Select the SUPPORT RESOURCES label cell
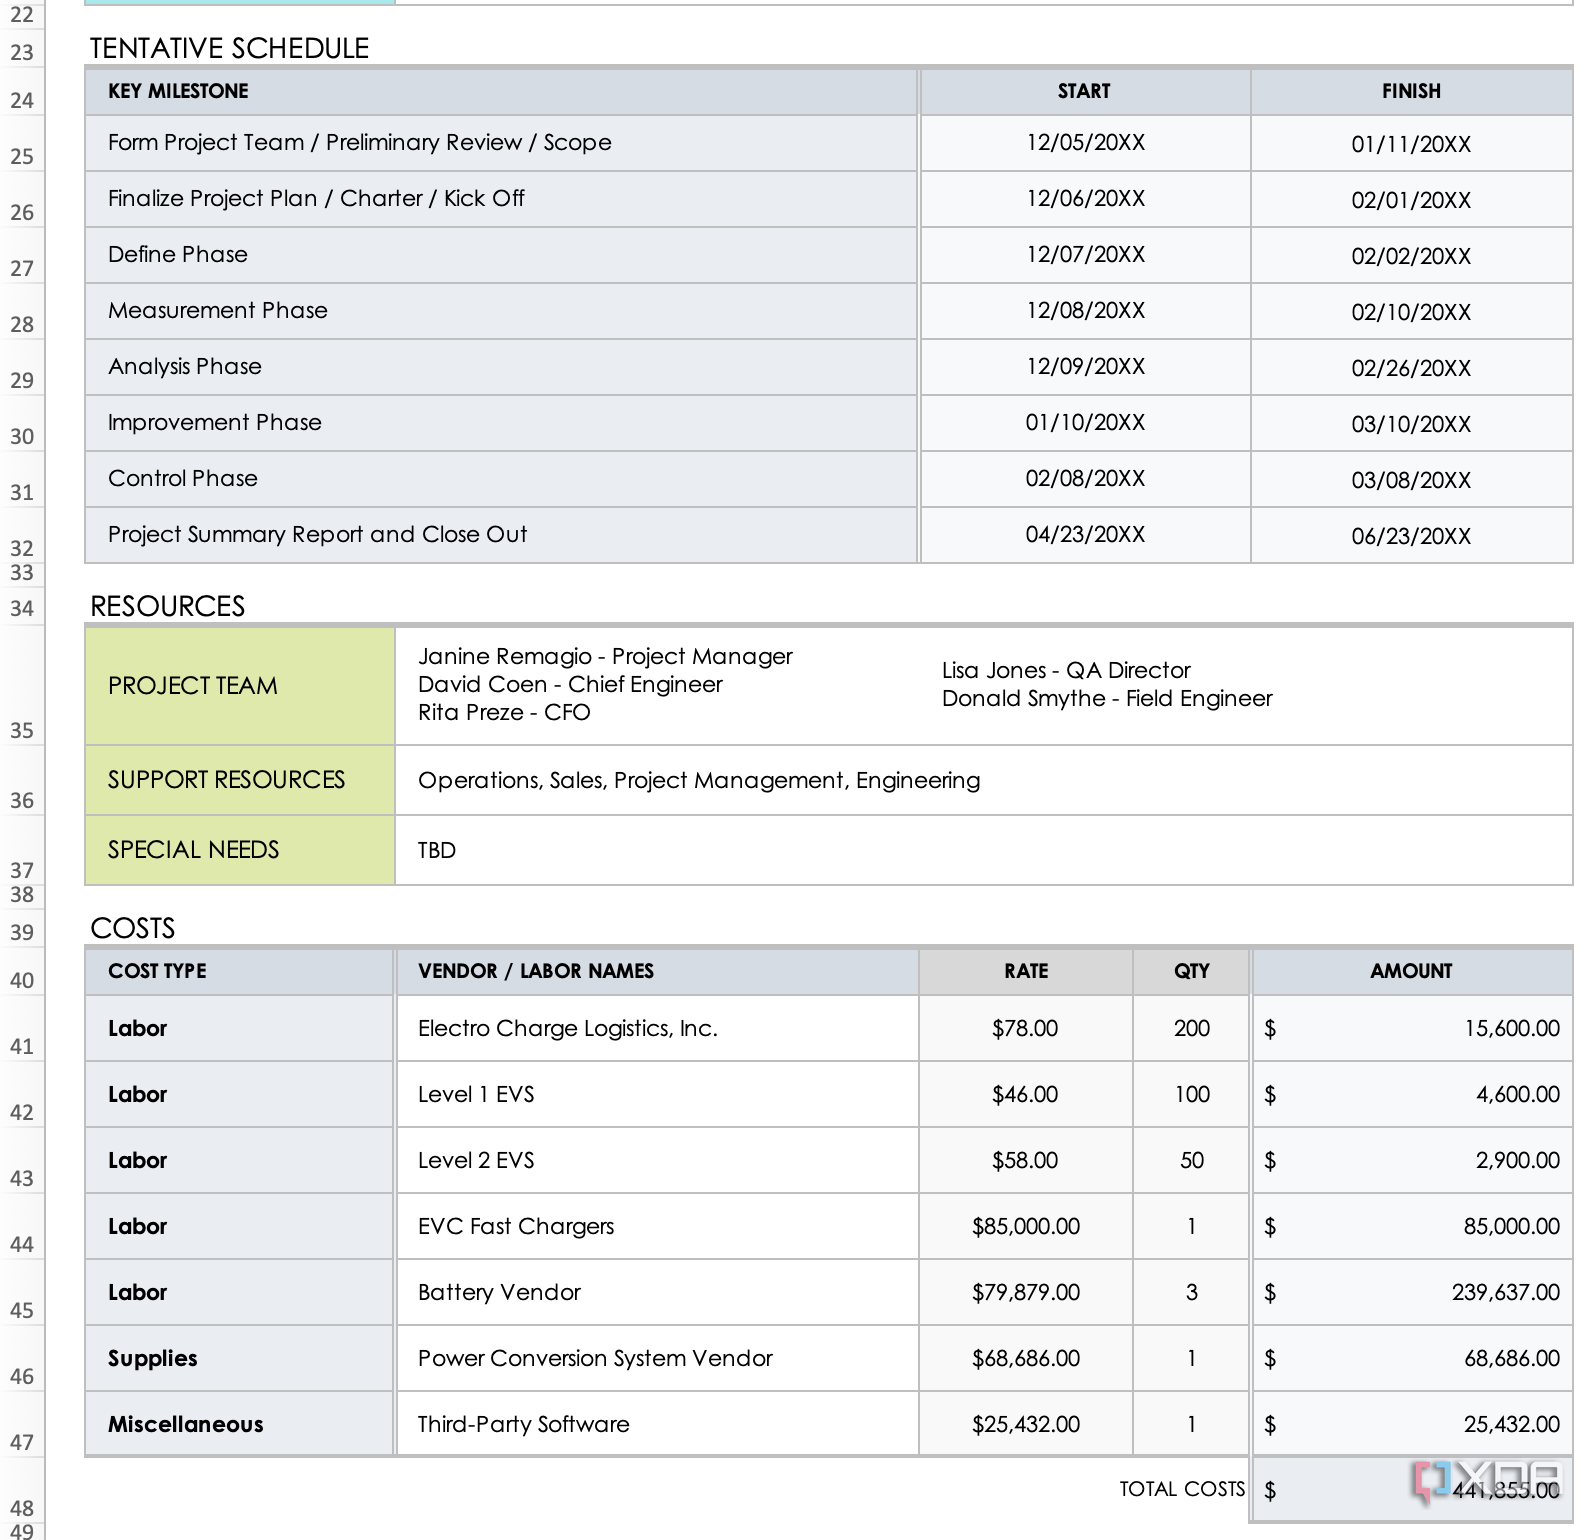Viewport: 1596px width, 1540px height. point(240,780)
